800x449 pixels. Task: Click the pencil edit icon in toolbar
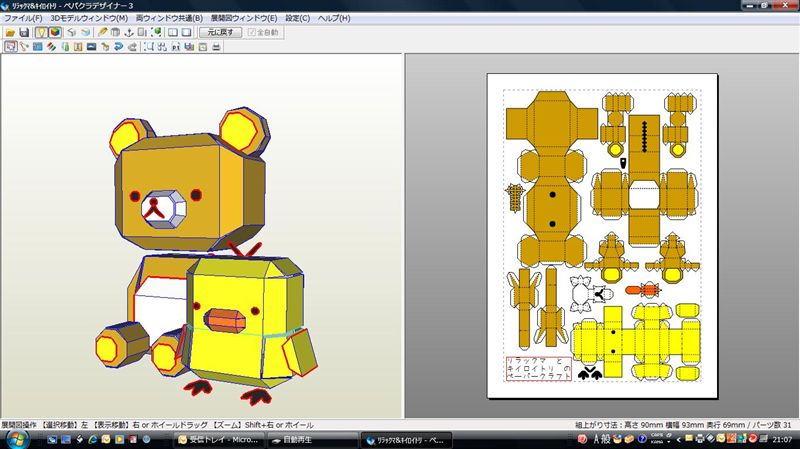(103, 32)
